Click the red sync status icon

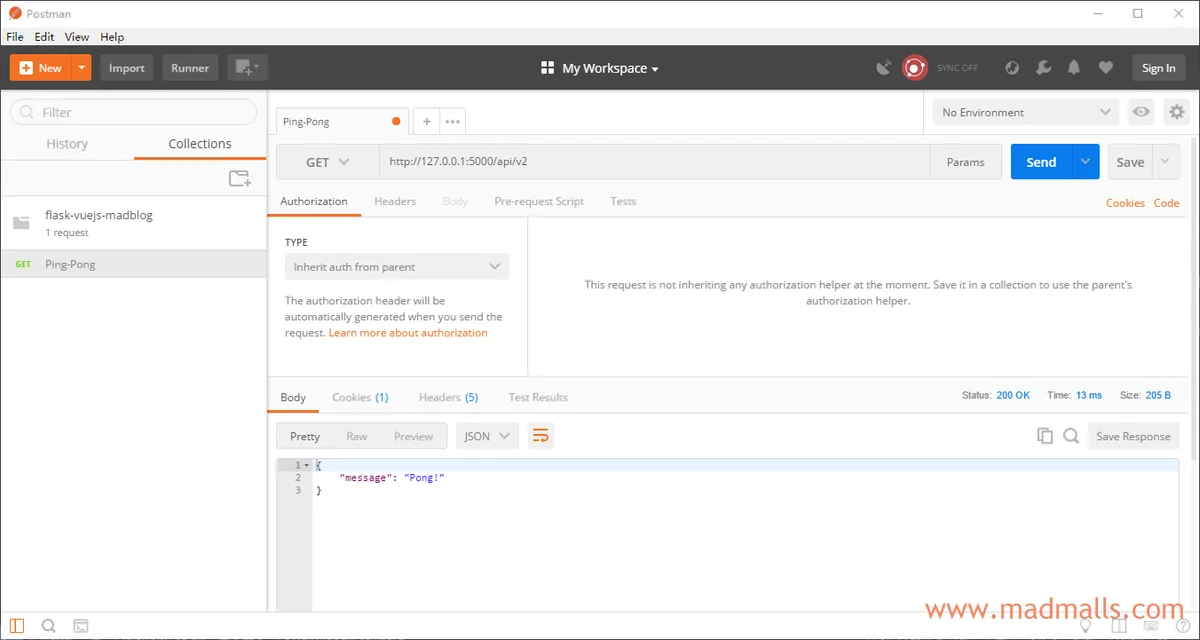914,68
